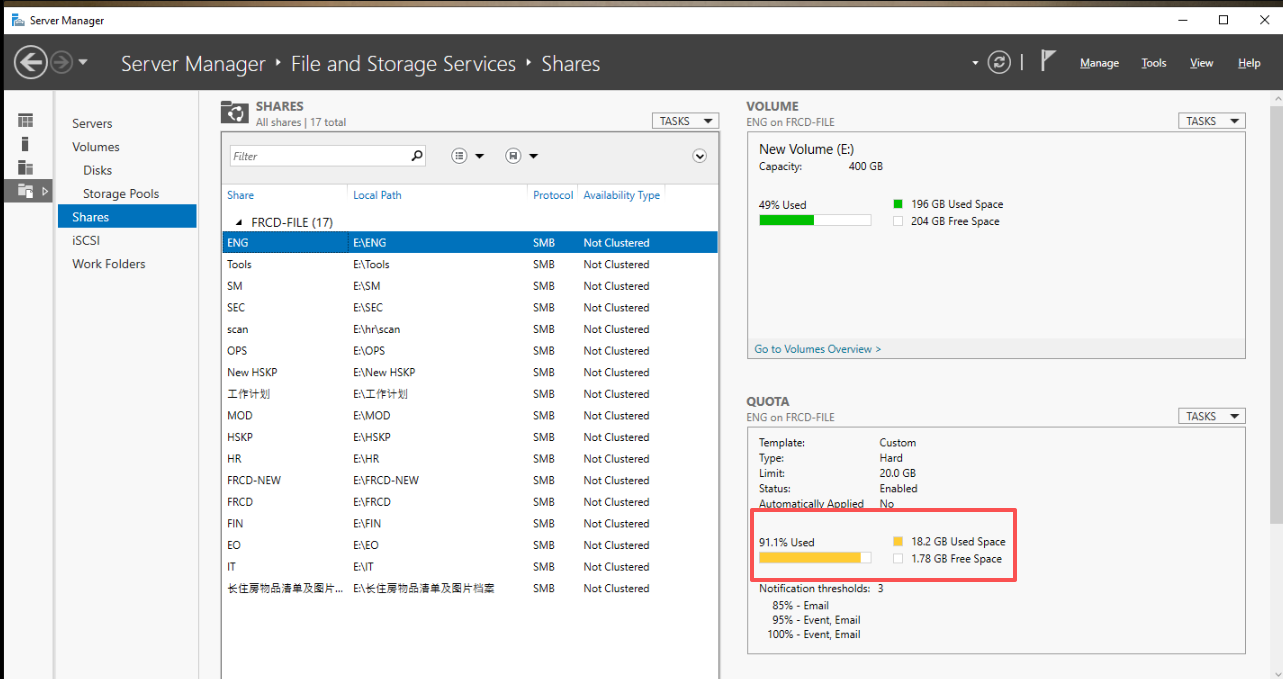The height and width of the screenshot is (679, 1283).
Task: Collapse the FRCD-FILE (17) group
Action: pyautogui.click(x=239, y=222)
